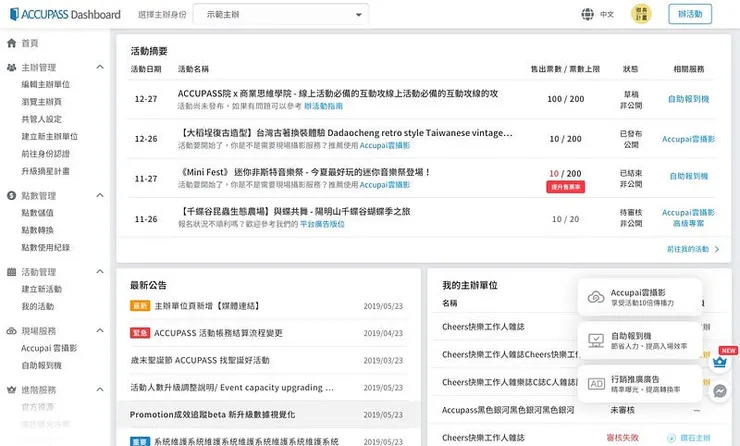The width and height of the screenshot is (740, 446).
Task: Click the 主辦管理 people icon
Action: 11,67
